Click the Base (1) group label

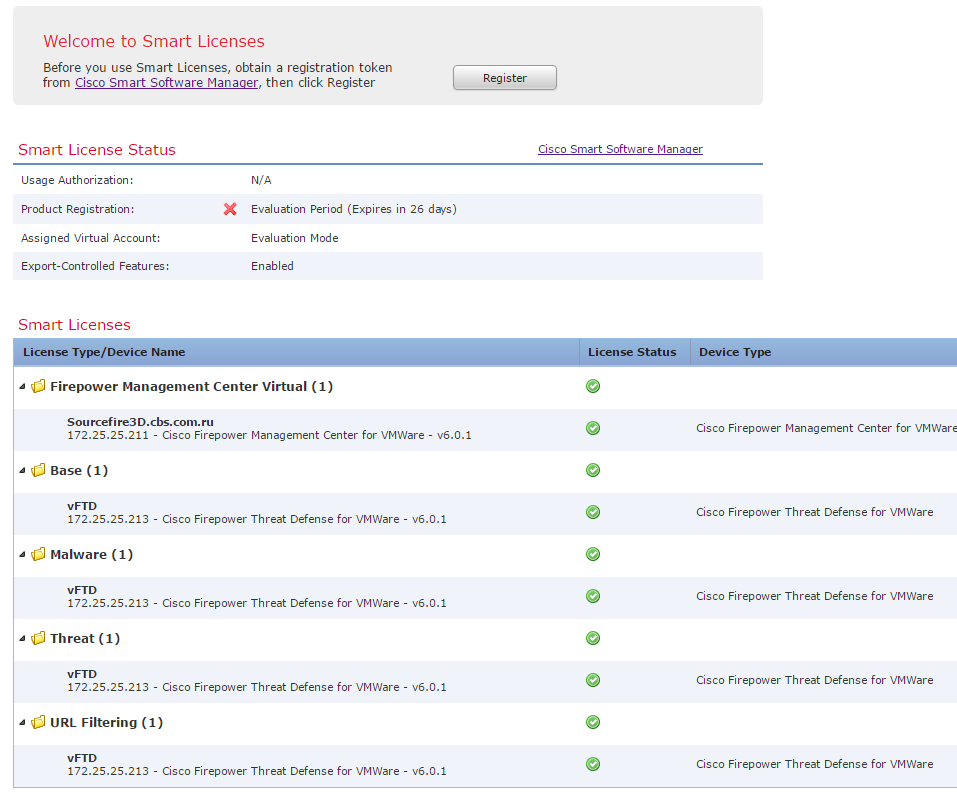[79, 470]
